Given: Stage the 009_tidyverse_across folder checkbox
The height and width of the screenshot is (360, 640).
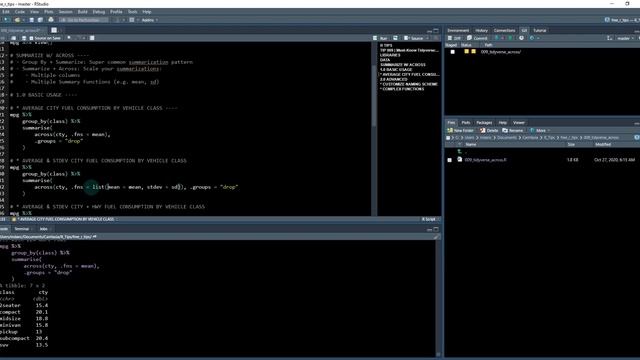Looking at the screenshot, I should point(452,52).
